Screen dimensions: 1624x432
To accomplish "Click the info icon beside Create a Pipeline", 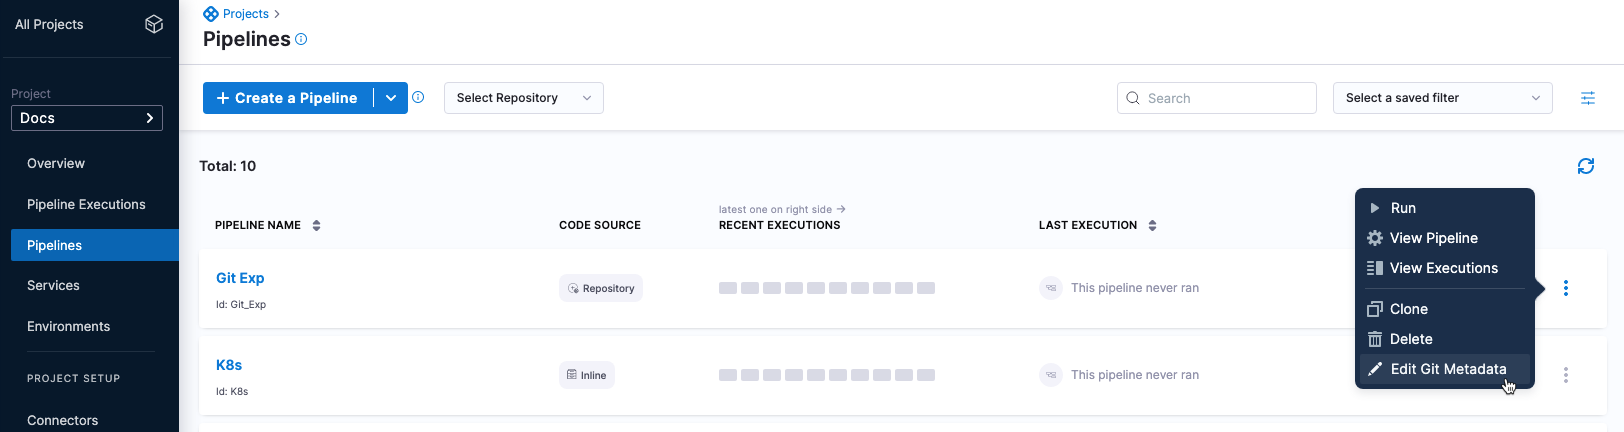I will tap(418, 97).
